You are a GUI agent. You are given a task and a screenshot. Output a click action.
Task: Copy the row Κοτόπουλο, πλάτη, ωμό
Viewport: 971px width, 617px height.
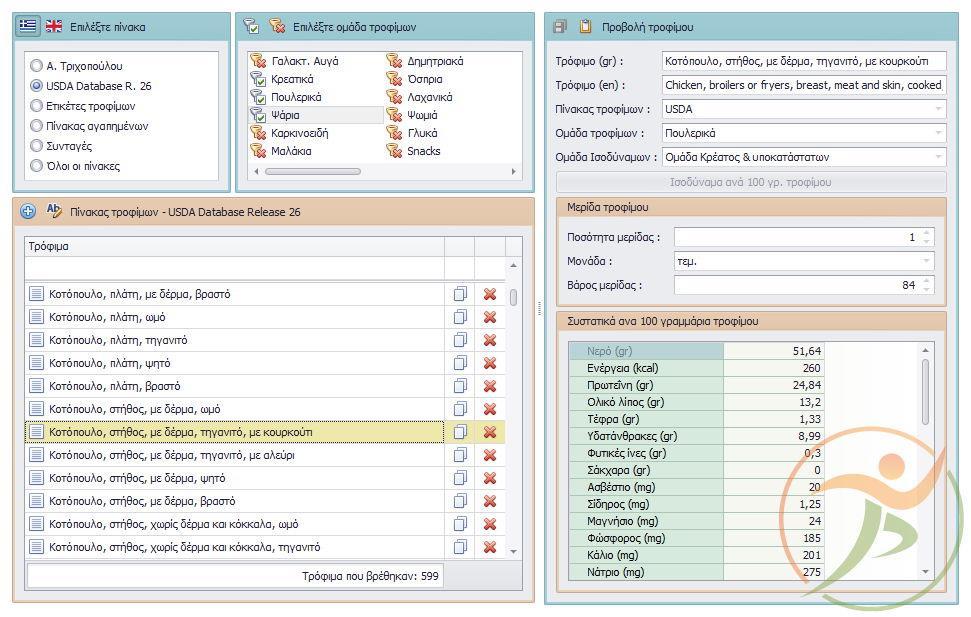click(460, 317)
